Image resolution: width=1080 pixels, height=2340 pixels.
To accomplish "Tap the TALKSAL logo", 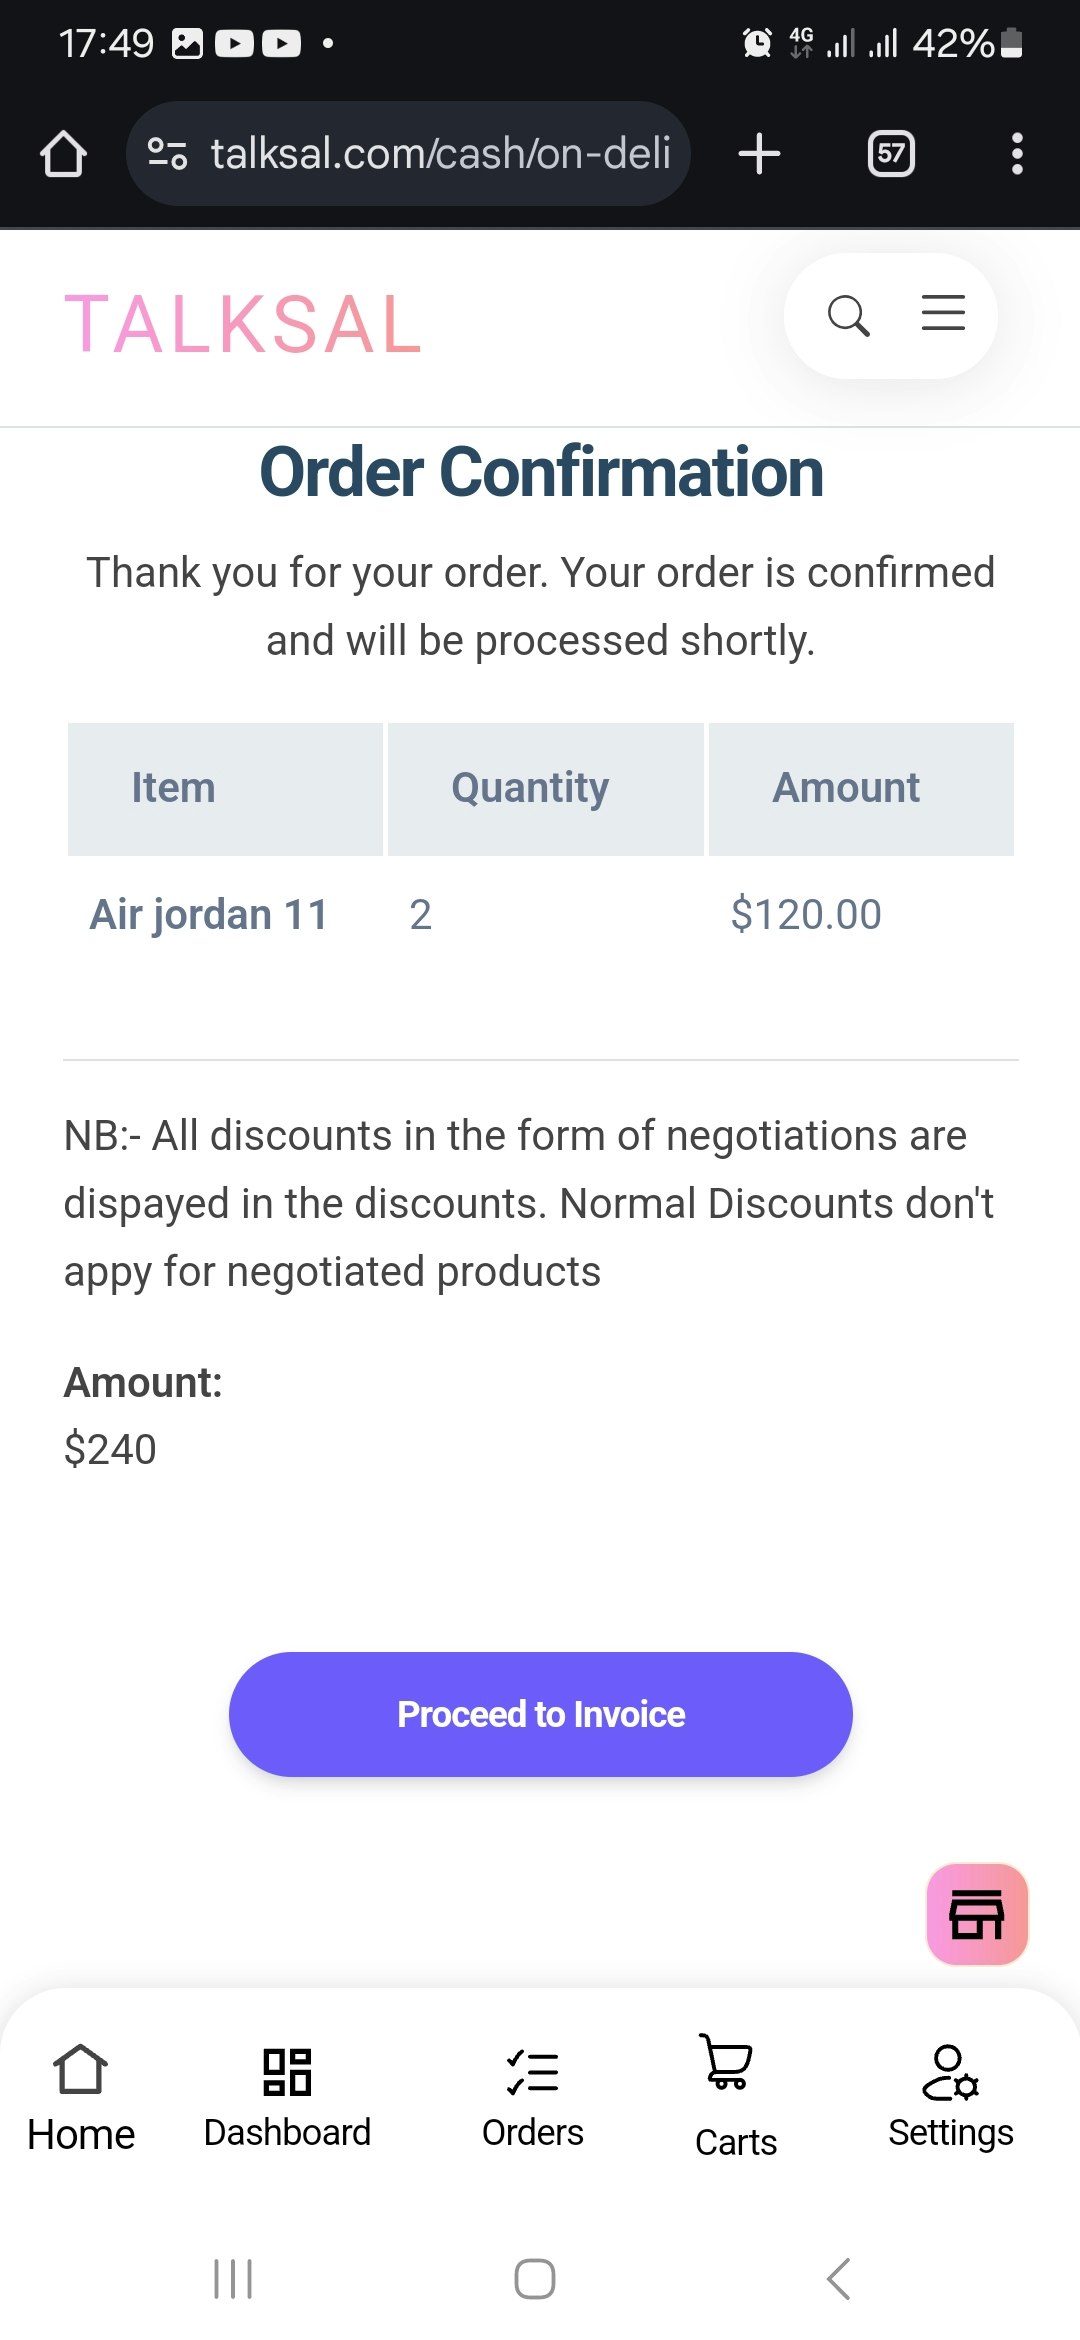I will tap(243, 324).
